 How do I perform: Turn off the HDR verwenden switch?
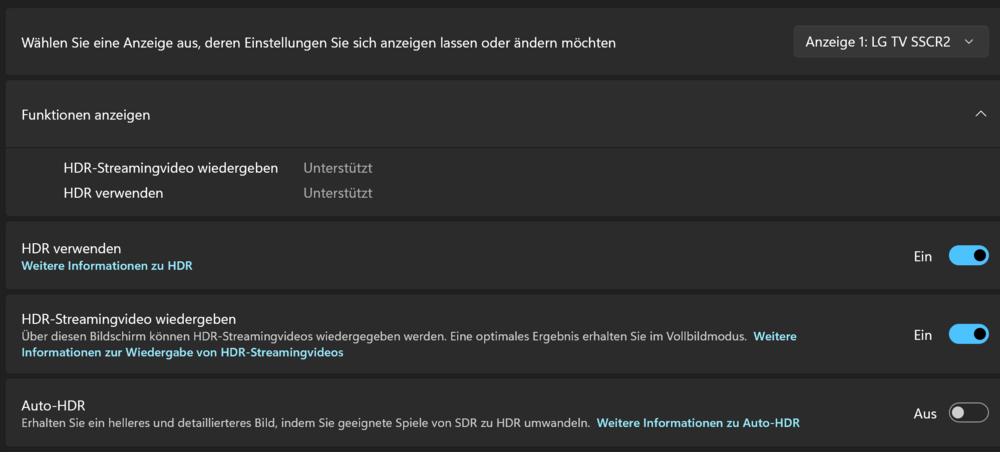968,256
